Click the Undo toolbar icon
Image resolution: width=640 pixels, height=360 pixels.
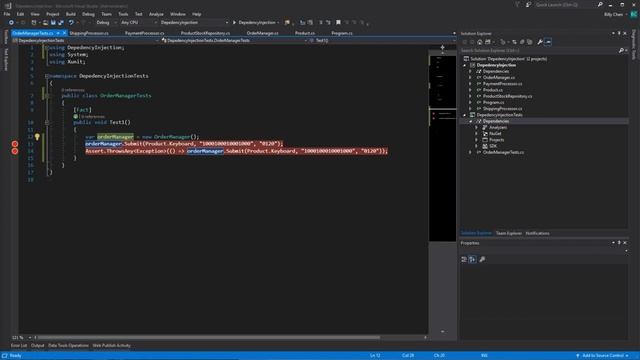click(x=71, y=22)
